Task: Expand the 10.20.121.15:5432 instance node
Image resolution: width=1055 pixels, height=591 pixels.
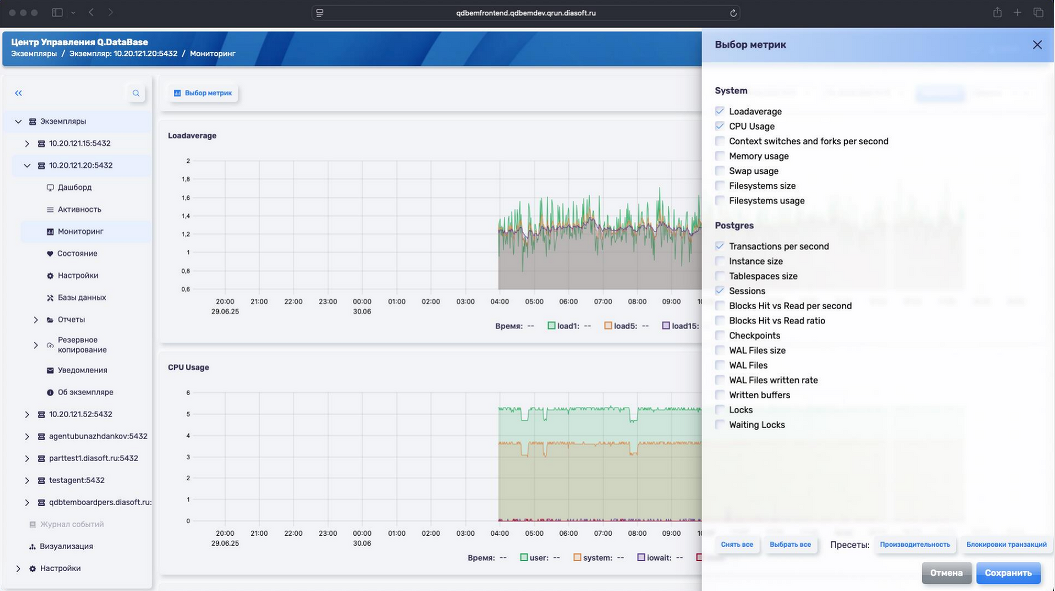Action: click(x=27, y=143)
